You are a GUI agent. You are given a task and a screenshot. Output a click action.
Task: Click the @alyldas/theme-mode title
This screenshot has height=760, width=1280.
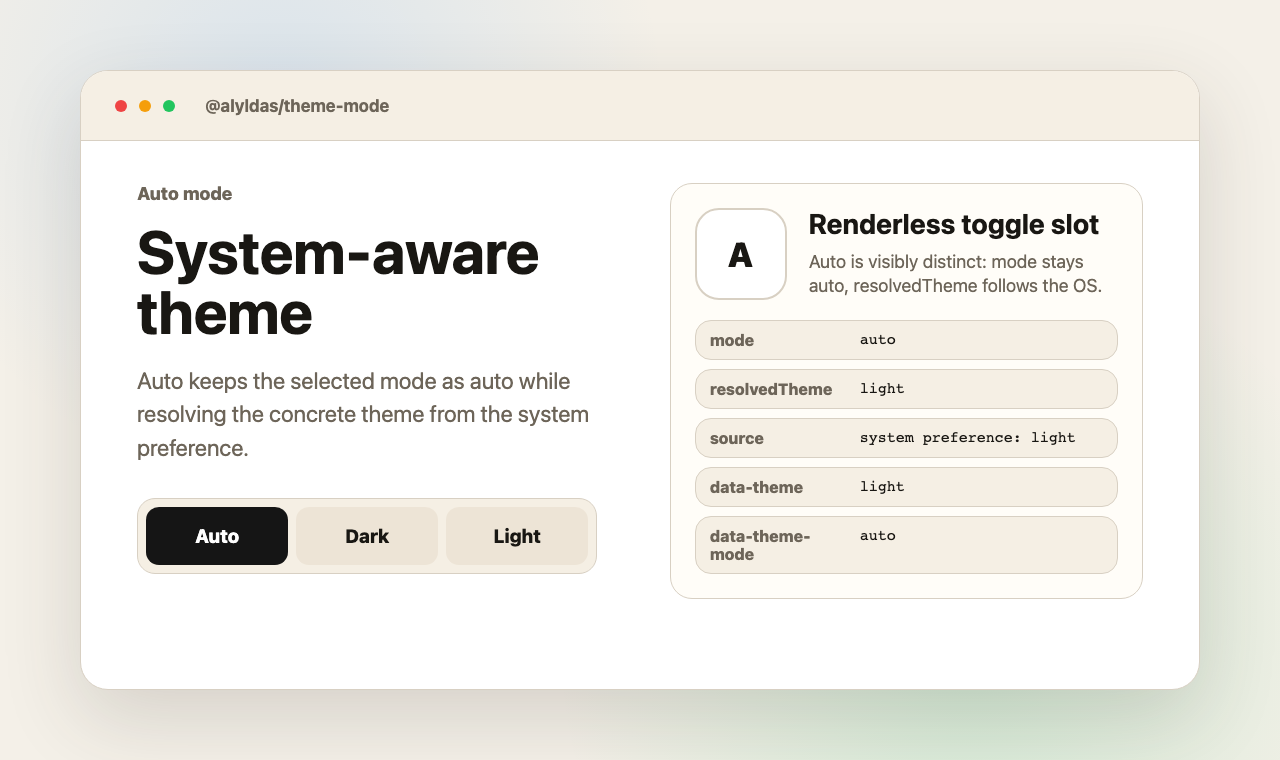pos(297,106)
